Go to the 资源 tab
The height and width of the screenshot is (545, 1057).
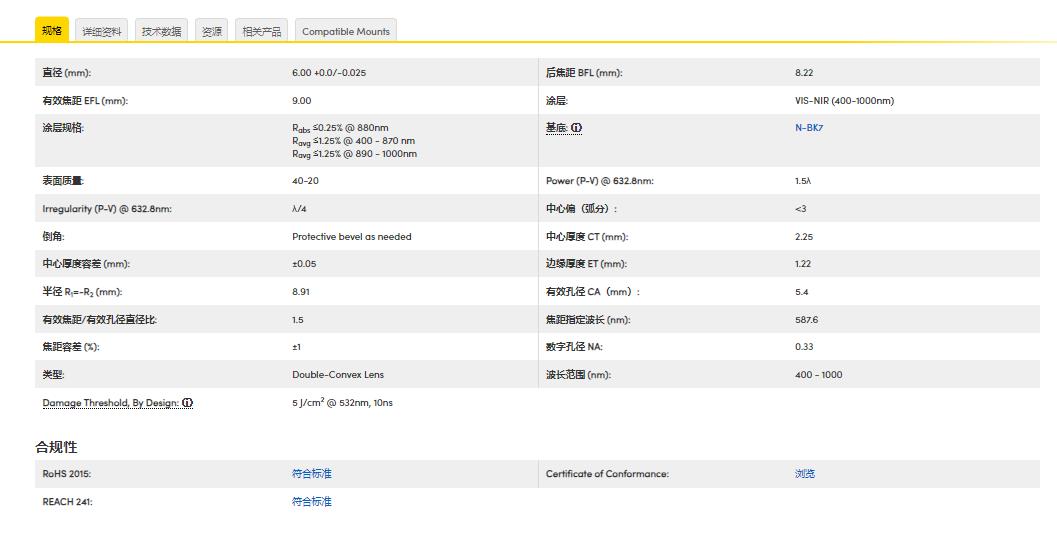212,31
